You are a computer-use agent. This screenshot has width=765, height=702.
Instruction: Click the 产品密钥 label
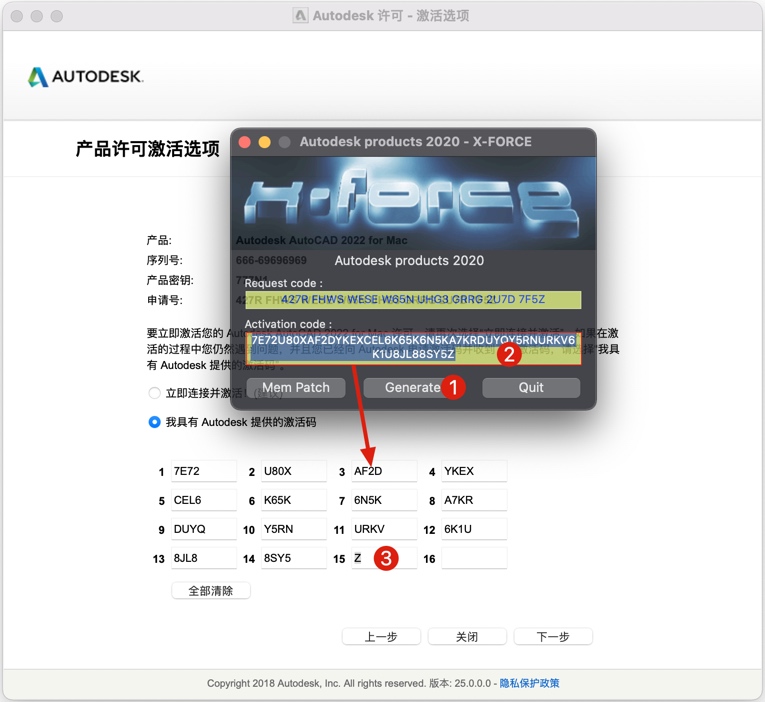pos(170,280)
